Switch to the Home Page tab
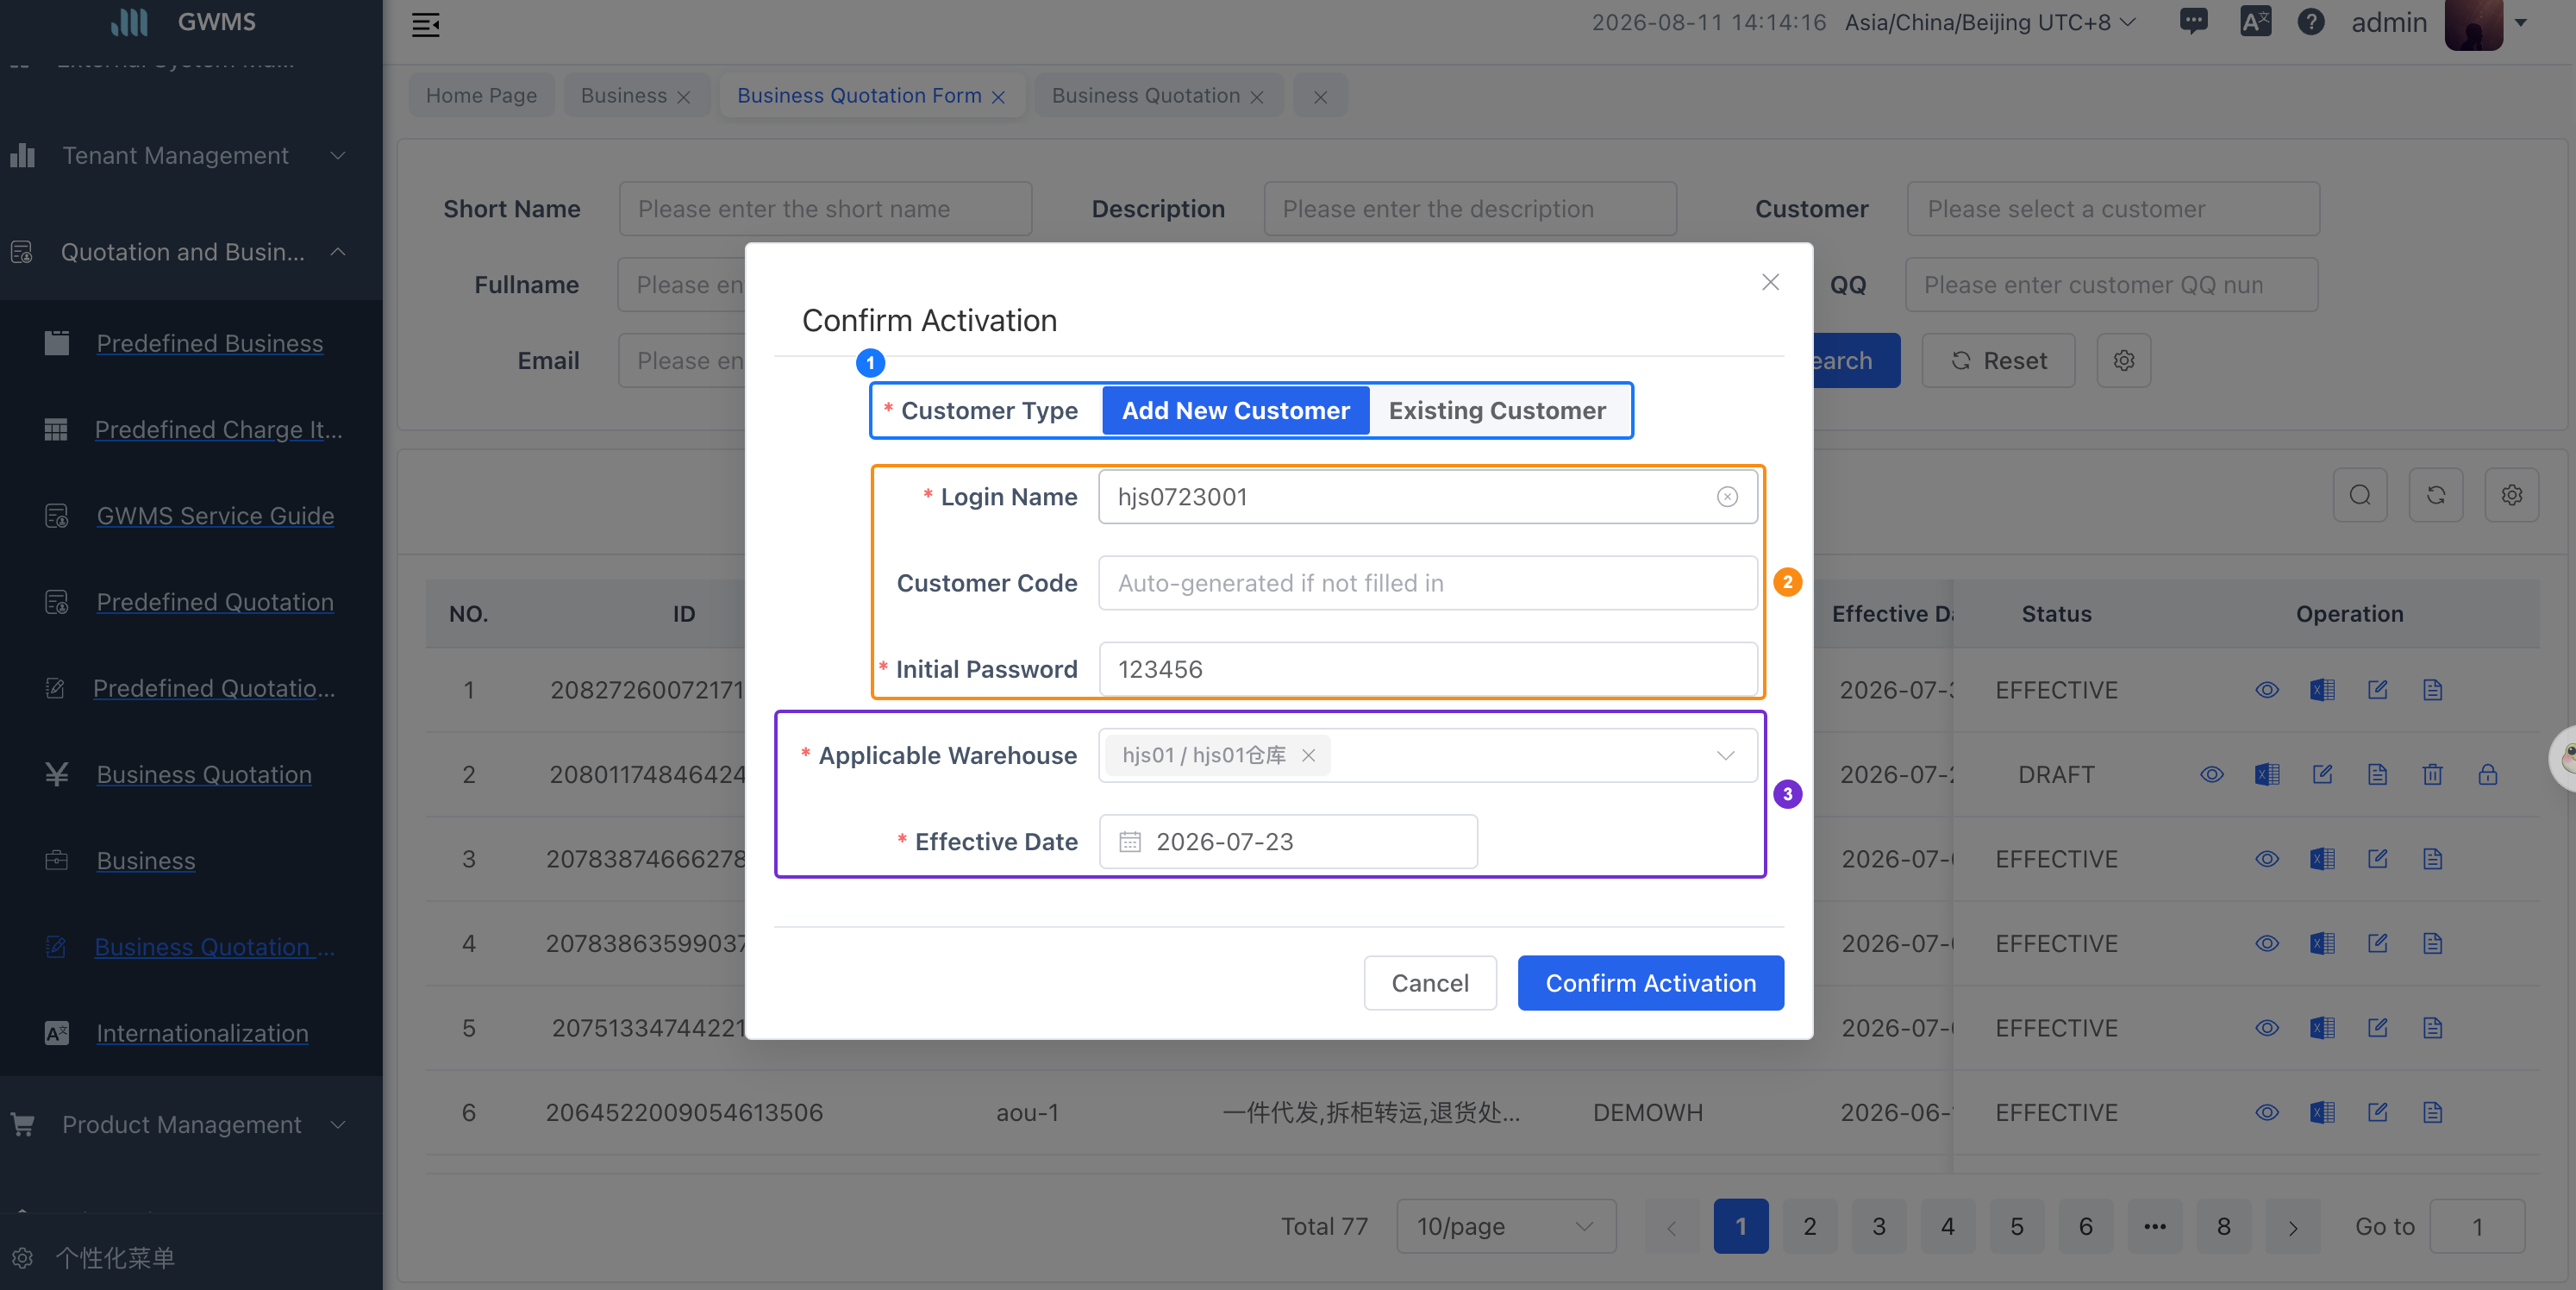 (x=481, y=95)
